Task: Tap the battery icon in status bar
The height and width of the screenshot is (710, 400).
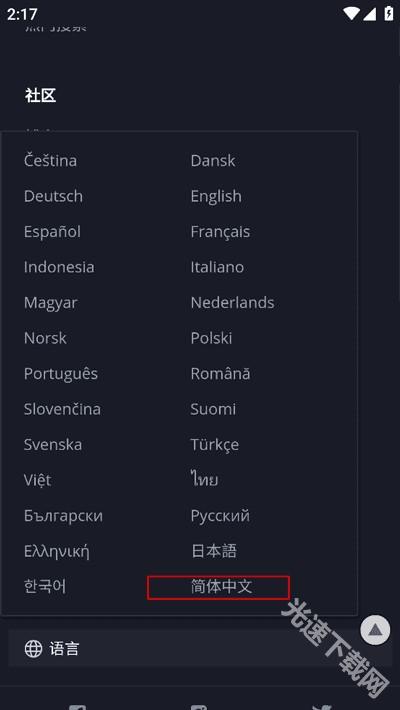Action: click(x=389, y=14)
